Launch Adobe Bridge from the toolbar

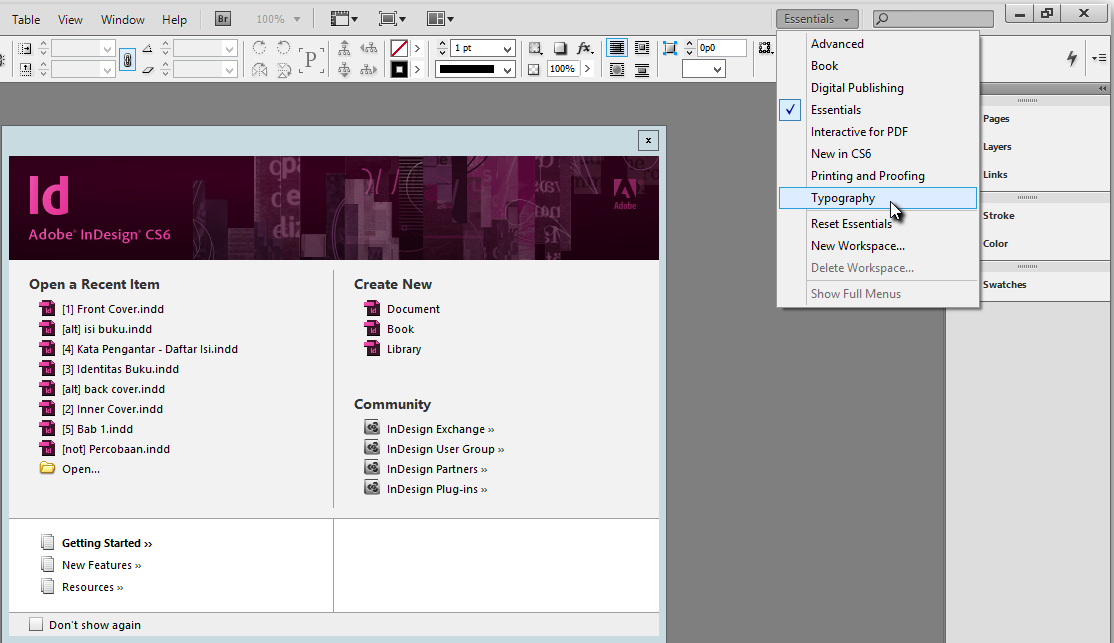(x=221, y=17)
